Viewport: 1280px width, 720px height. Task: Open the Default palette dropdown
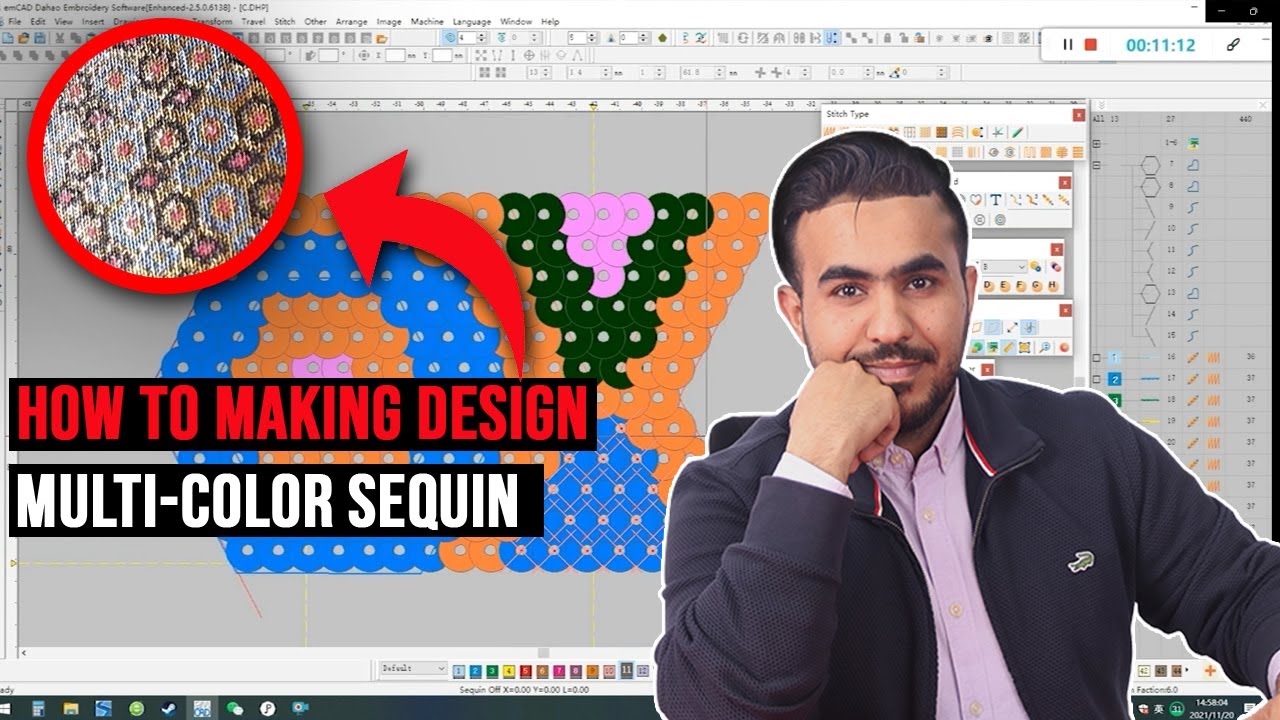(414, 668)
